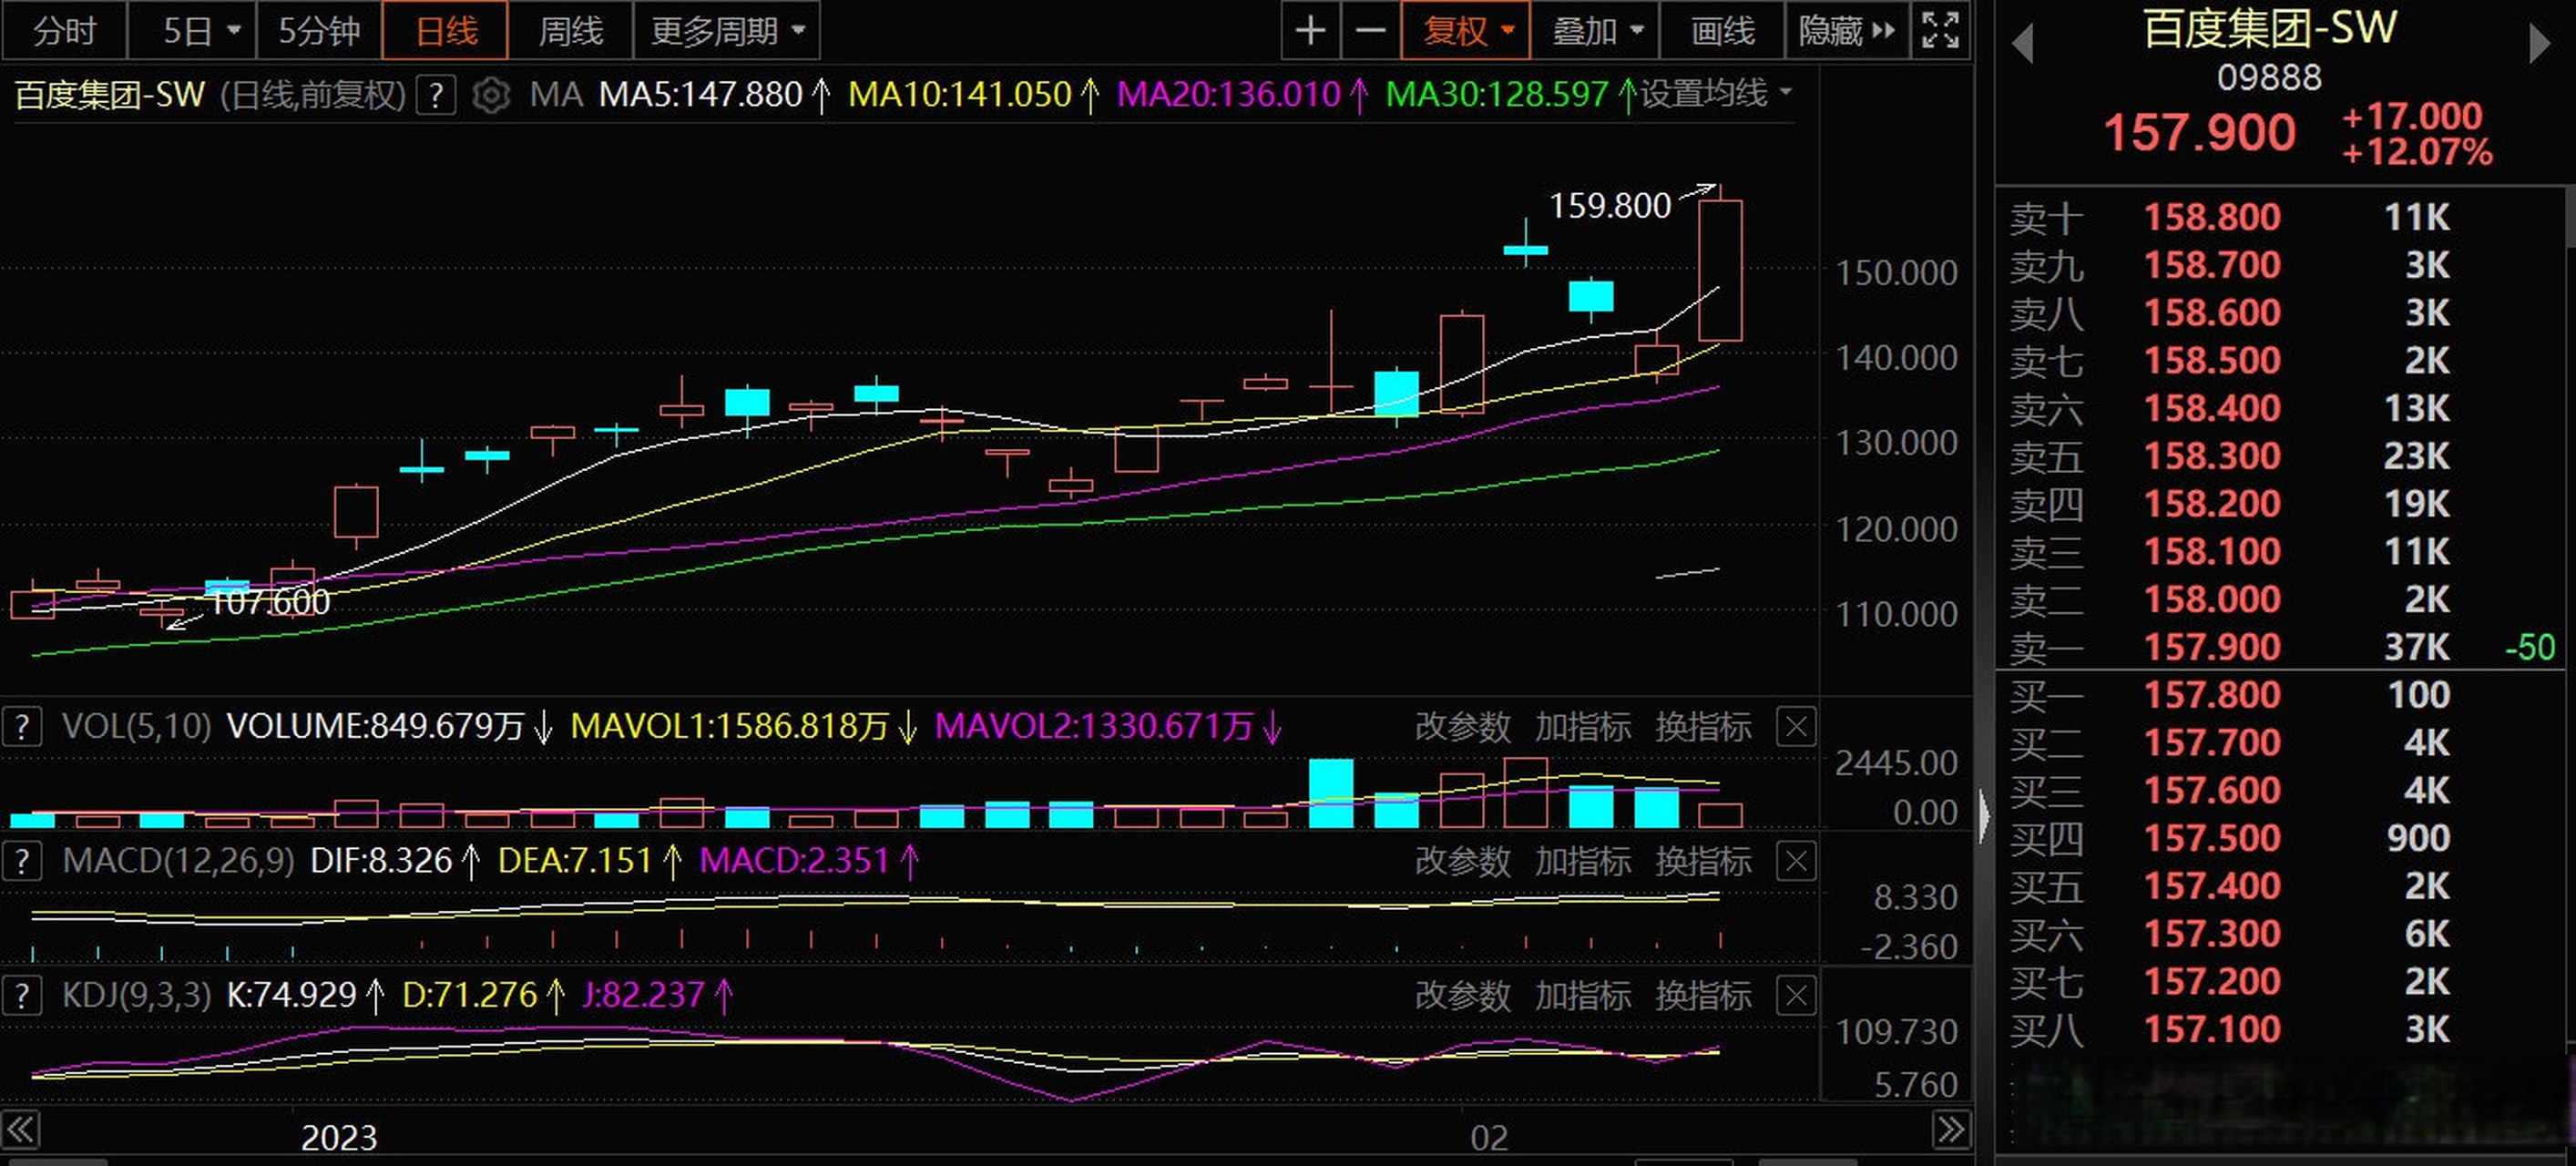Click the 2023 timeline marker

339,1137
